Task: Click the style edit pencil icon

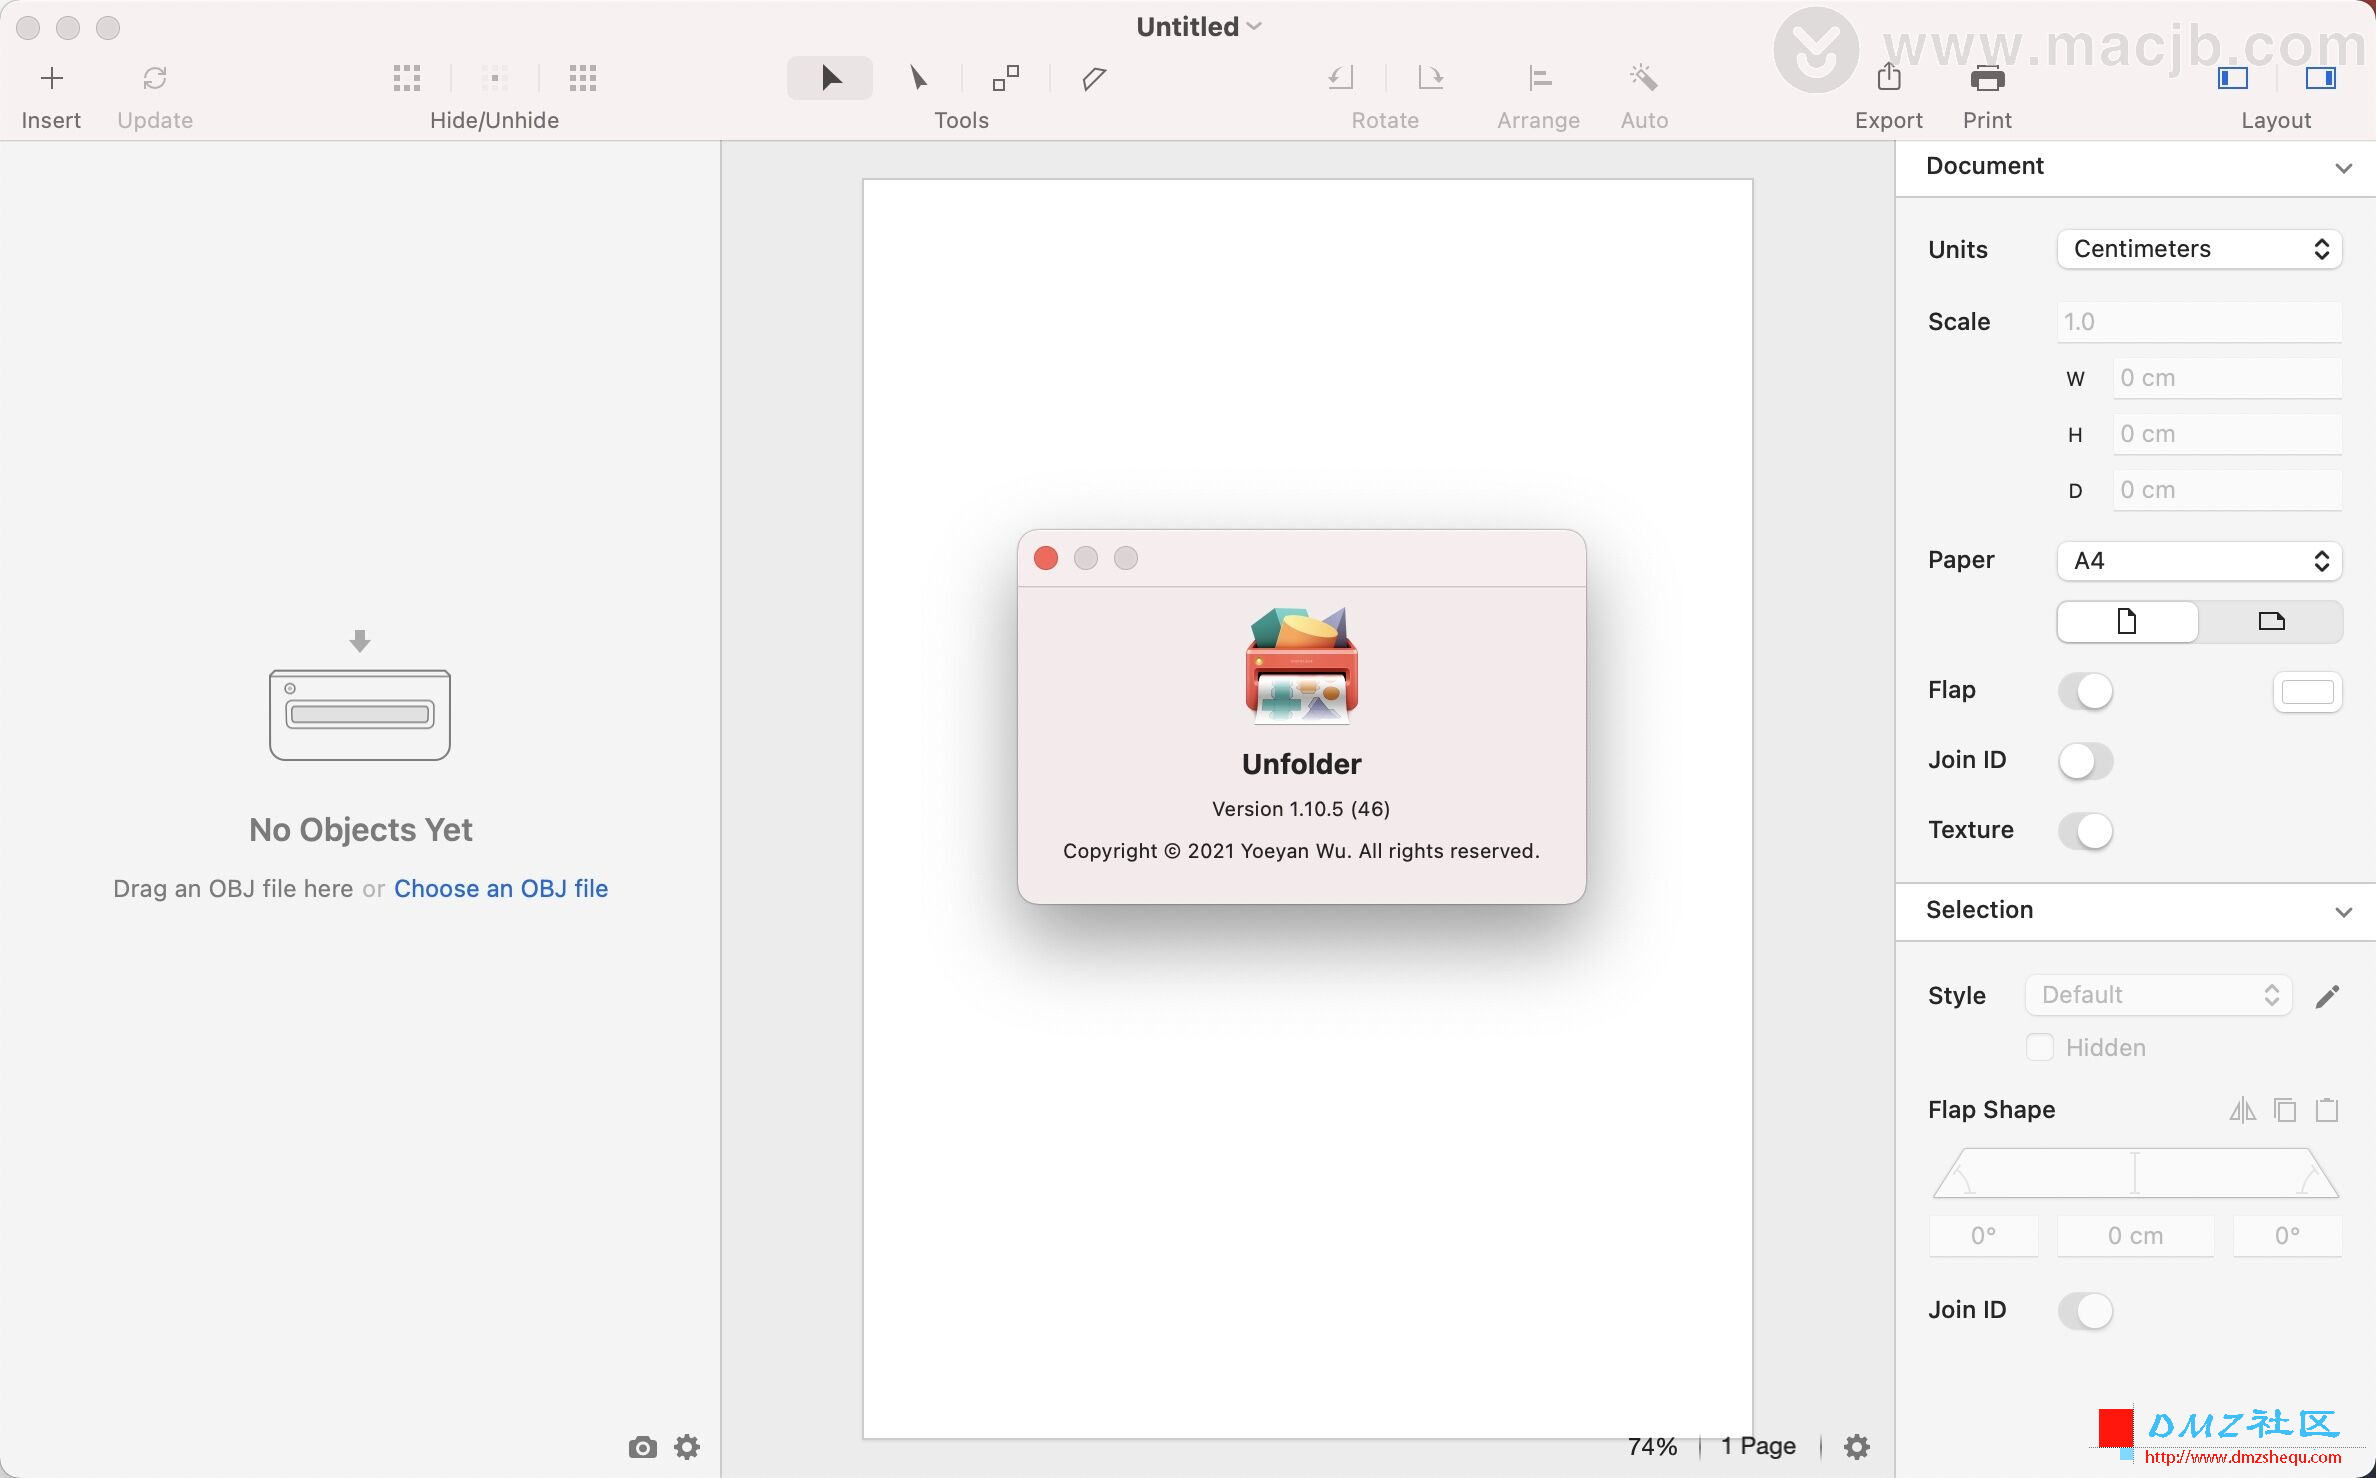Action: pyautogui.click(x=2327, y=996)
